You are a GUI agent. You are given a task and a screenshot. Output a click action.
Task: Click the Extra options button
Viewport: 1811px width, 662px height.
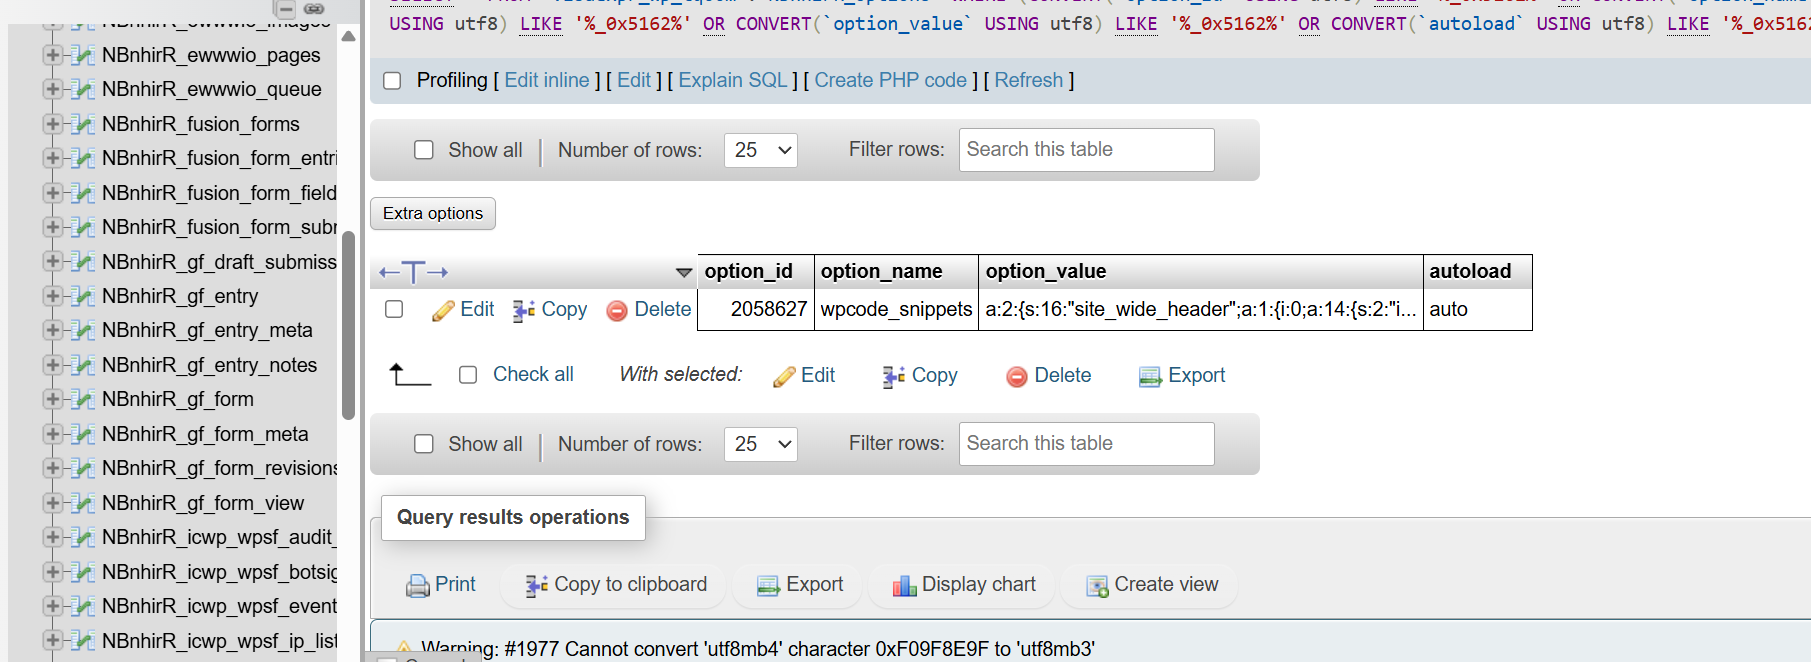click(433, 213)
